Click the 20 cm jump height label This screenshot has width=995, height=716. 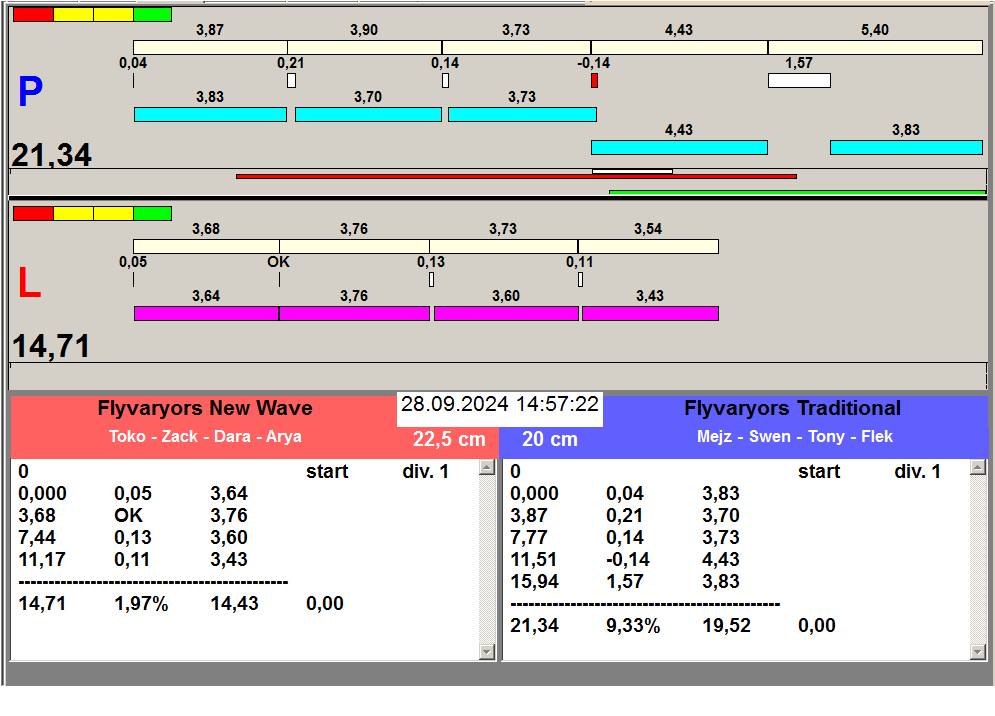click(x=550, y=439)
